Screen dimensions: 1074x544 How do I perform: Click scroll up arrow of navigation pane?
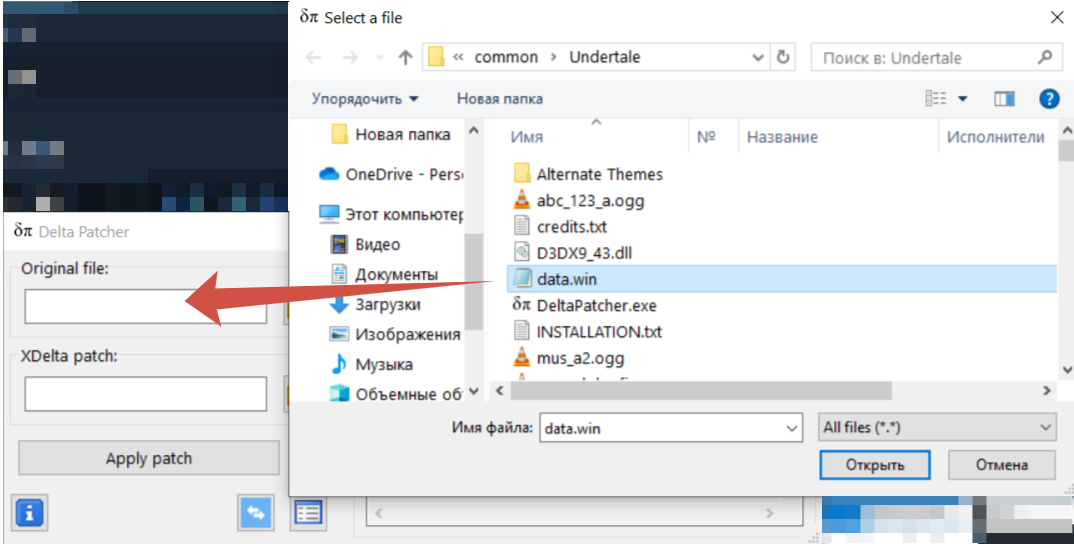(474, 129)
